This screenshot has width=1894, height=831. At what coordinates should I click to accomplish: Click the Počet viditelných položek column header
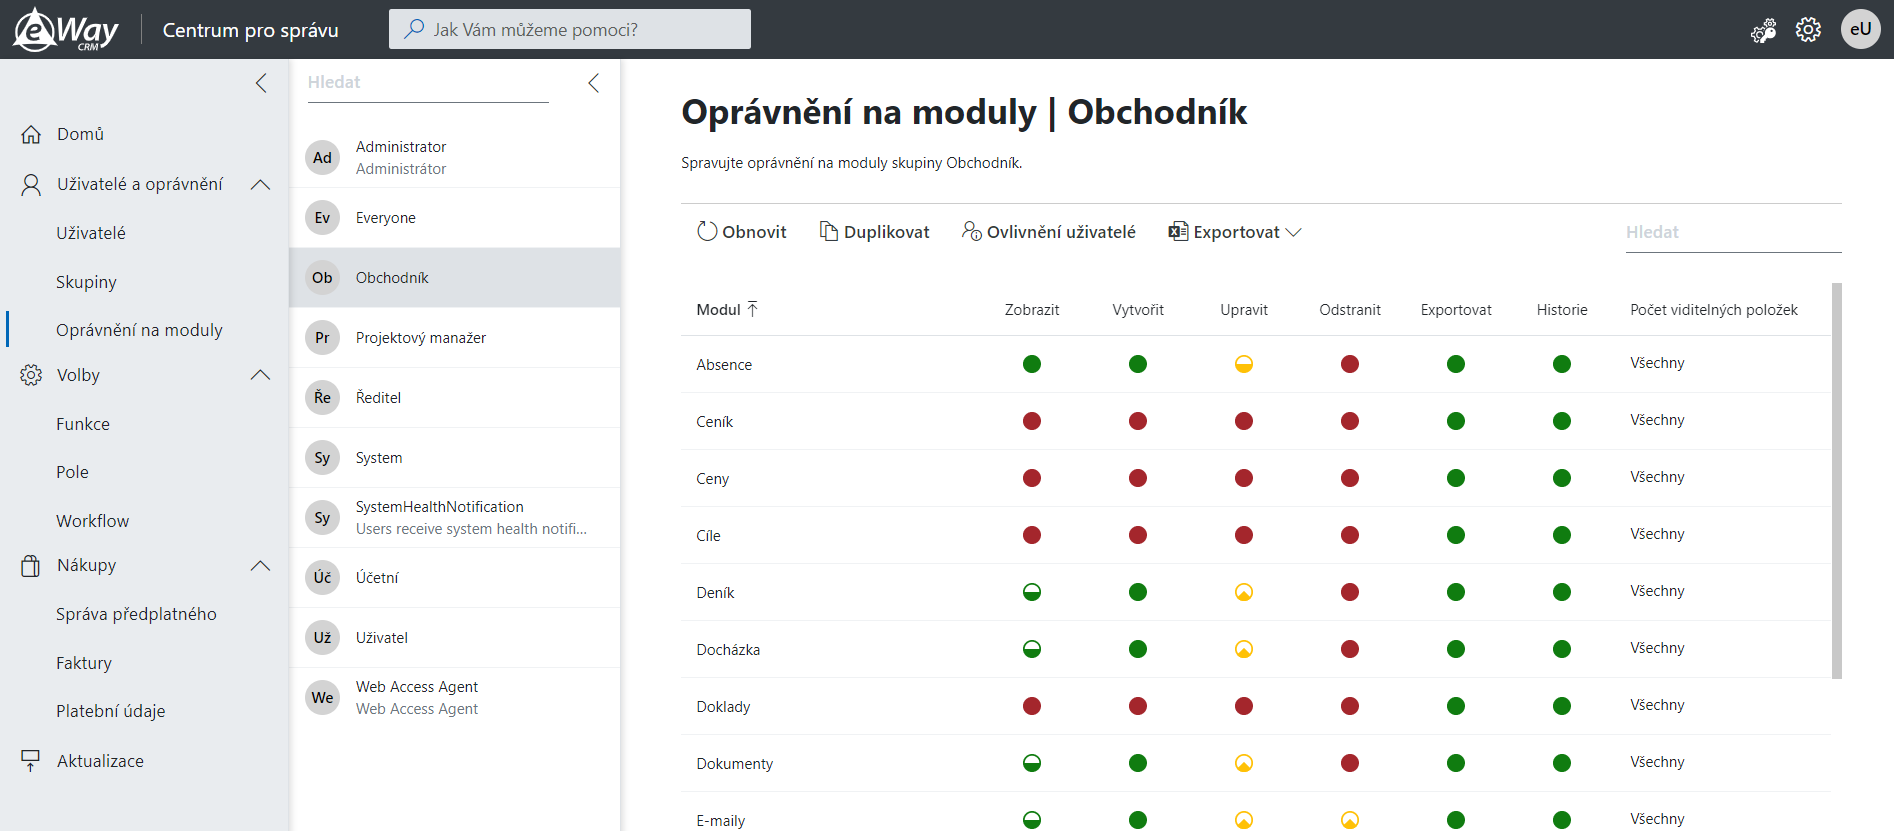pos(1714,310)
